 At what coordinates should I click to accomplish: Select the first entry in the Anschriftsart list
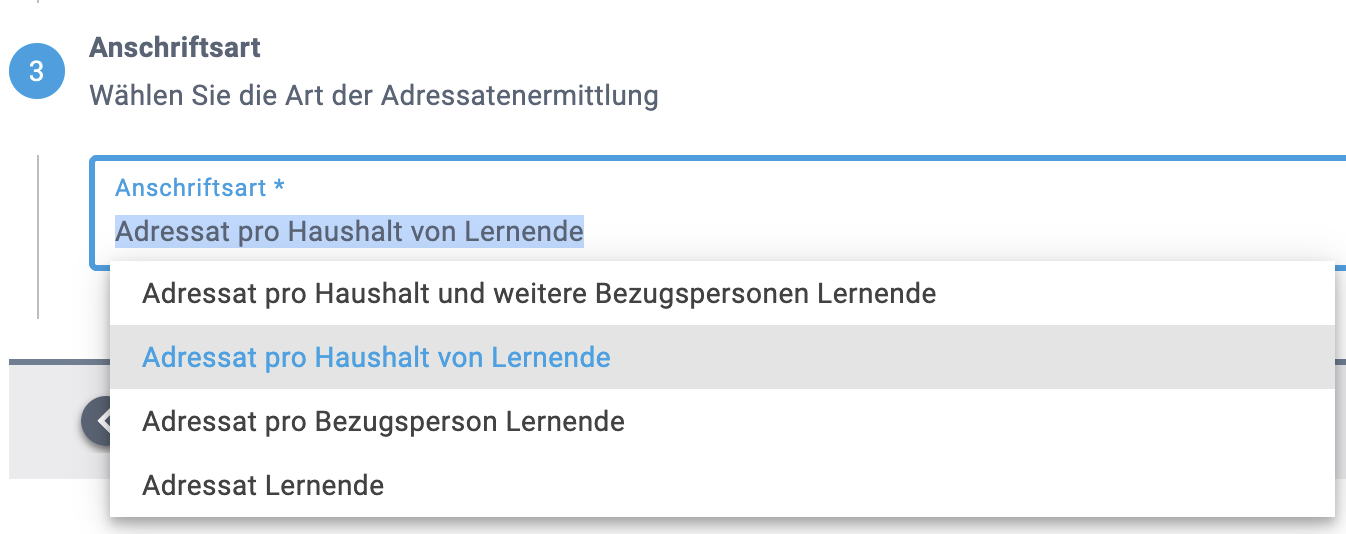539,294
